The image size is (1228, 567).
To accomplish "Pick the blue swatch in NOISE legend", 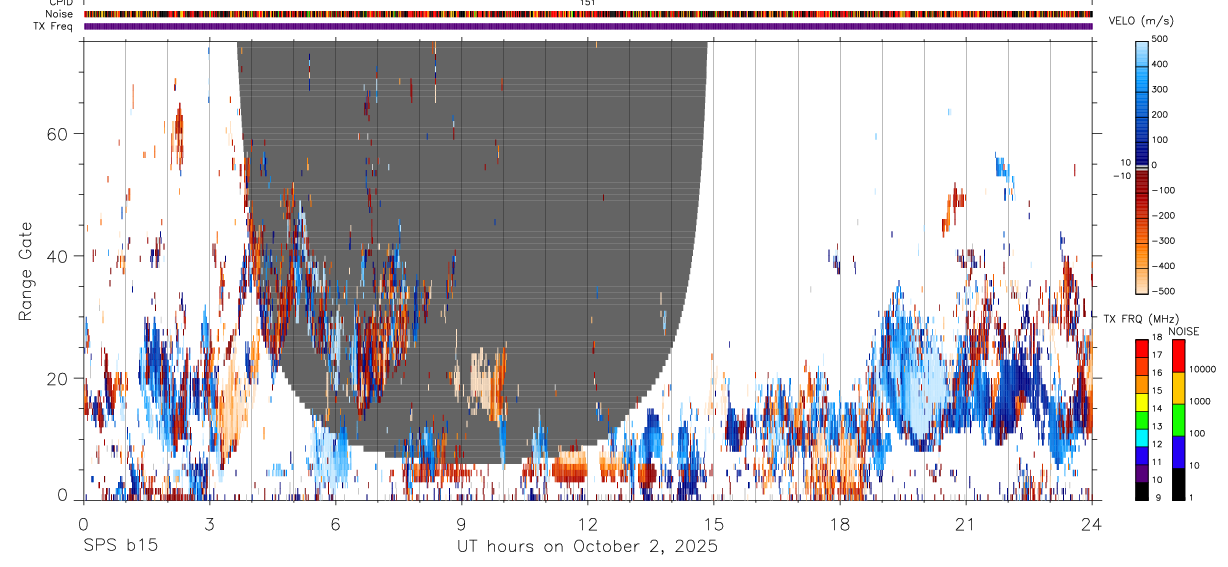I will tap(1178, 451).
